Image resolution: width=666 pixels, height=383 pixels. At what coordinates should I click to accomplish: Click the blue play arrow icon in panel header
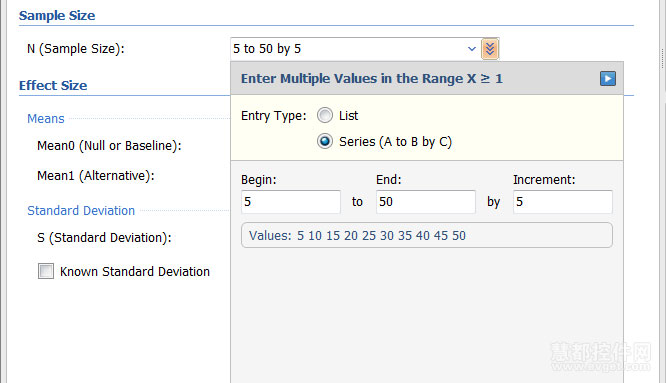(x=607, y=79)
